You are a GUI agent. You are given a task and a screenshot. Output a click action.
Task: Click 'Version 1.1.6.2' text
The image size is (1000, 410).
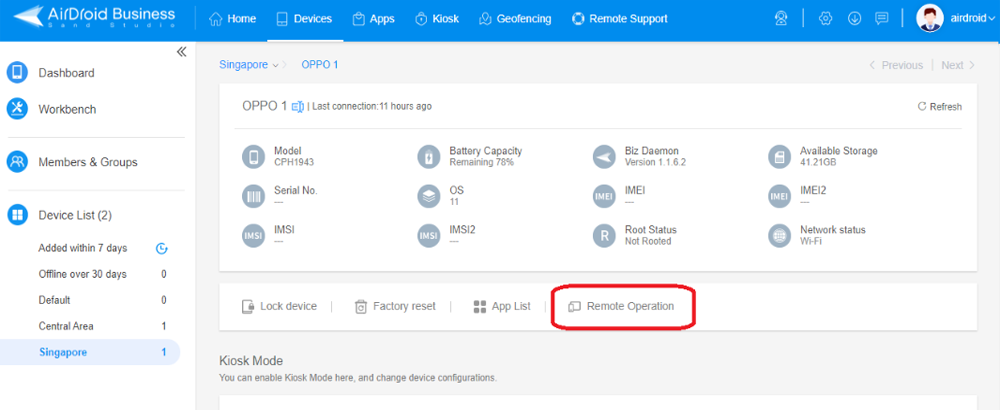tap(655, 162)
